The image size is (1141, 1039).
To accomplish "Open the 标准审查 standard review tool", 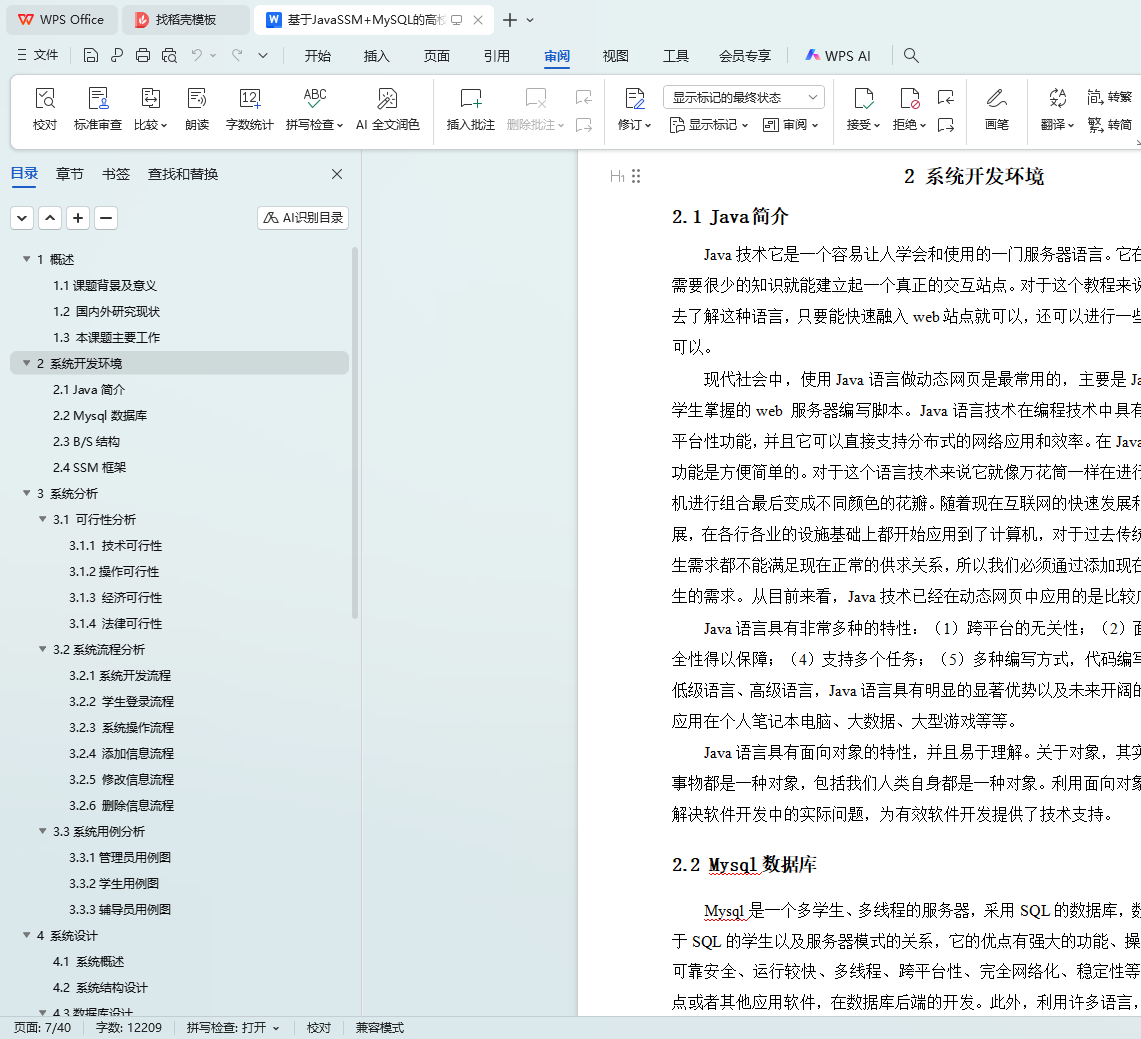I will click(x=98, y=108).
